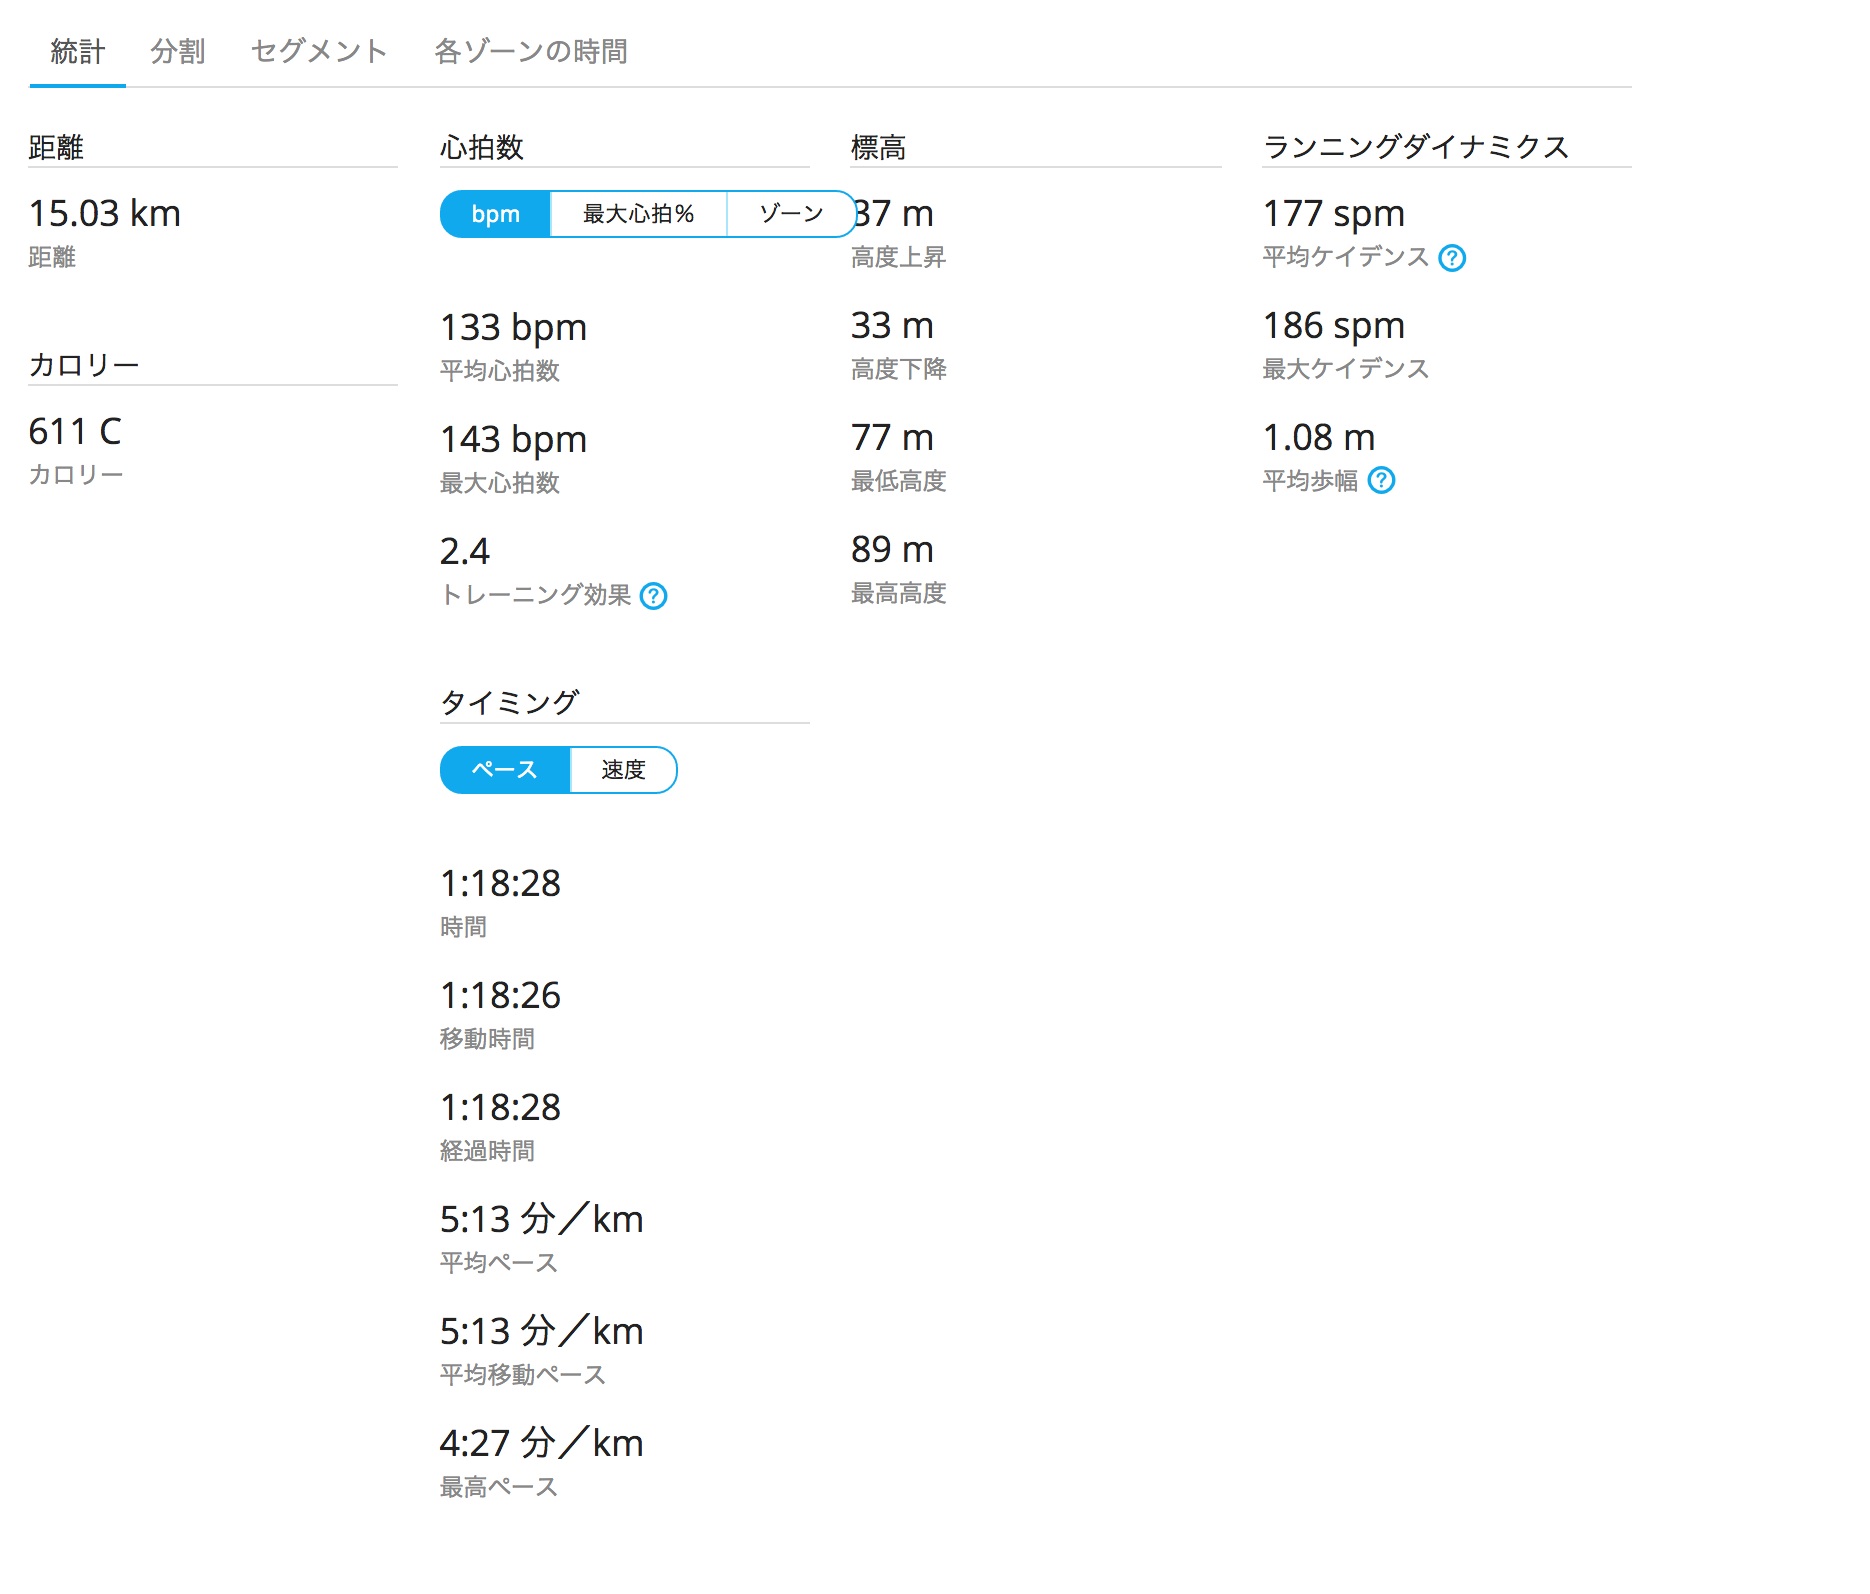Click the 77 m 最低高度 value

point(892,438)
